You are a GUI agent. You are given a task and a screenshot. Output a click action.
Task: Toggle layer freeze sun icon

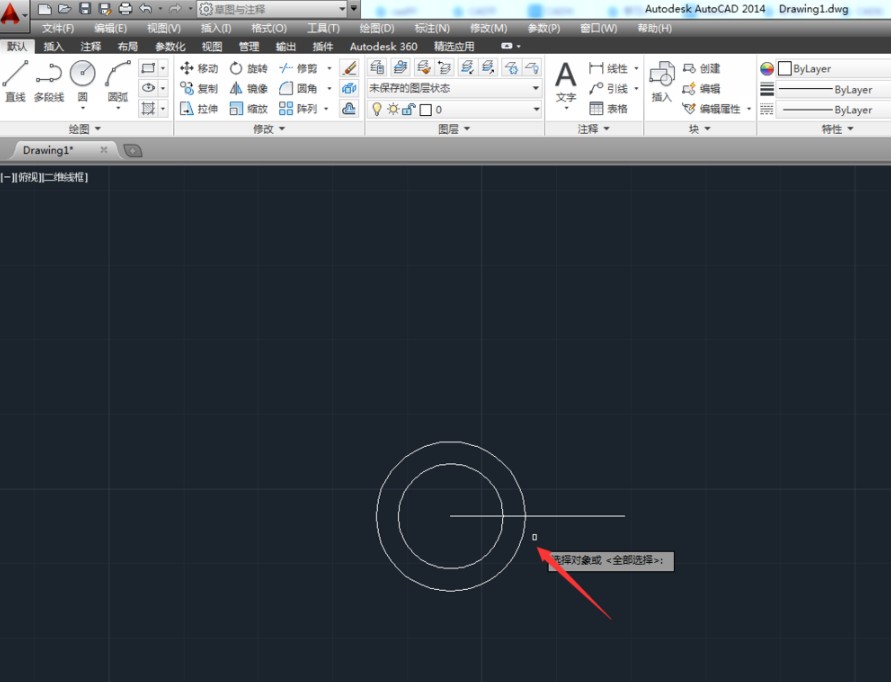click(393, 109)
